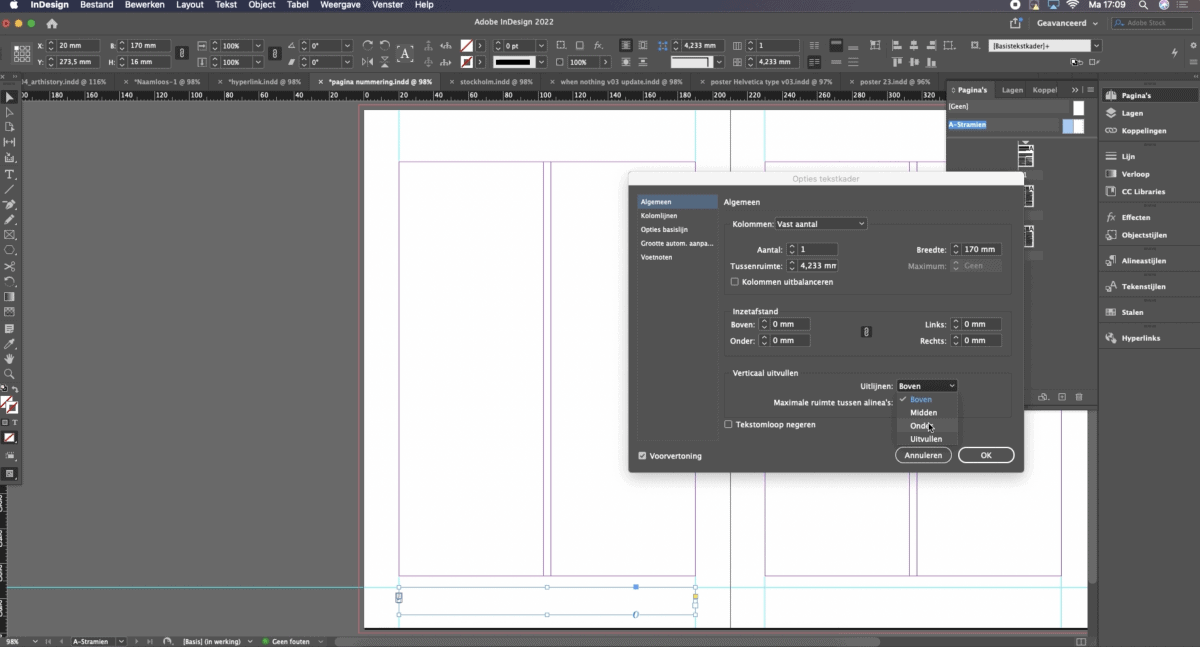Select the Kolomlijnen category in the dialog
1200x647 pixels.
click(660, 214)
